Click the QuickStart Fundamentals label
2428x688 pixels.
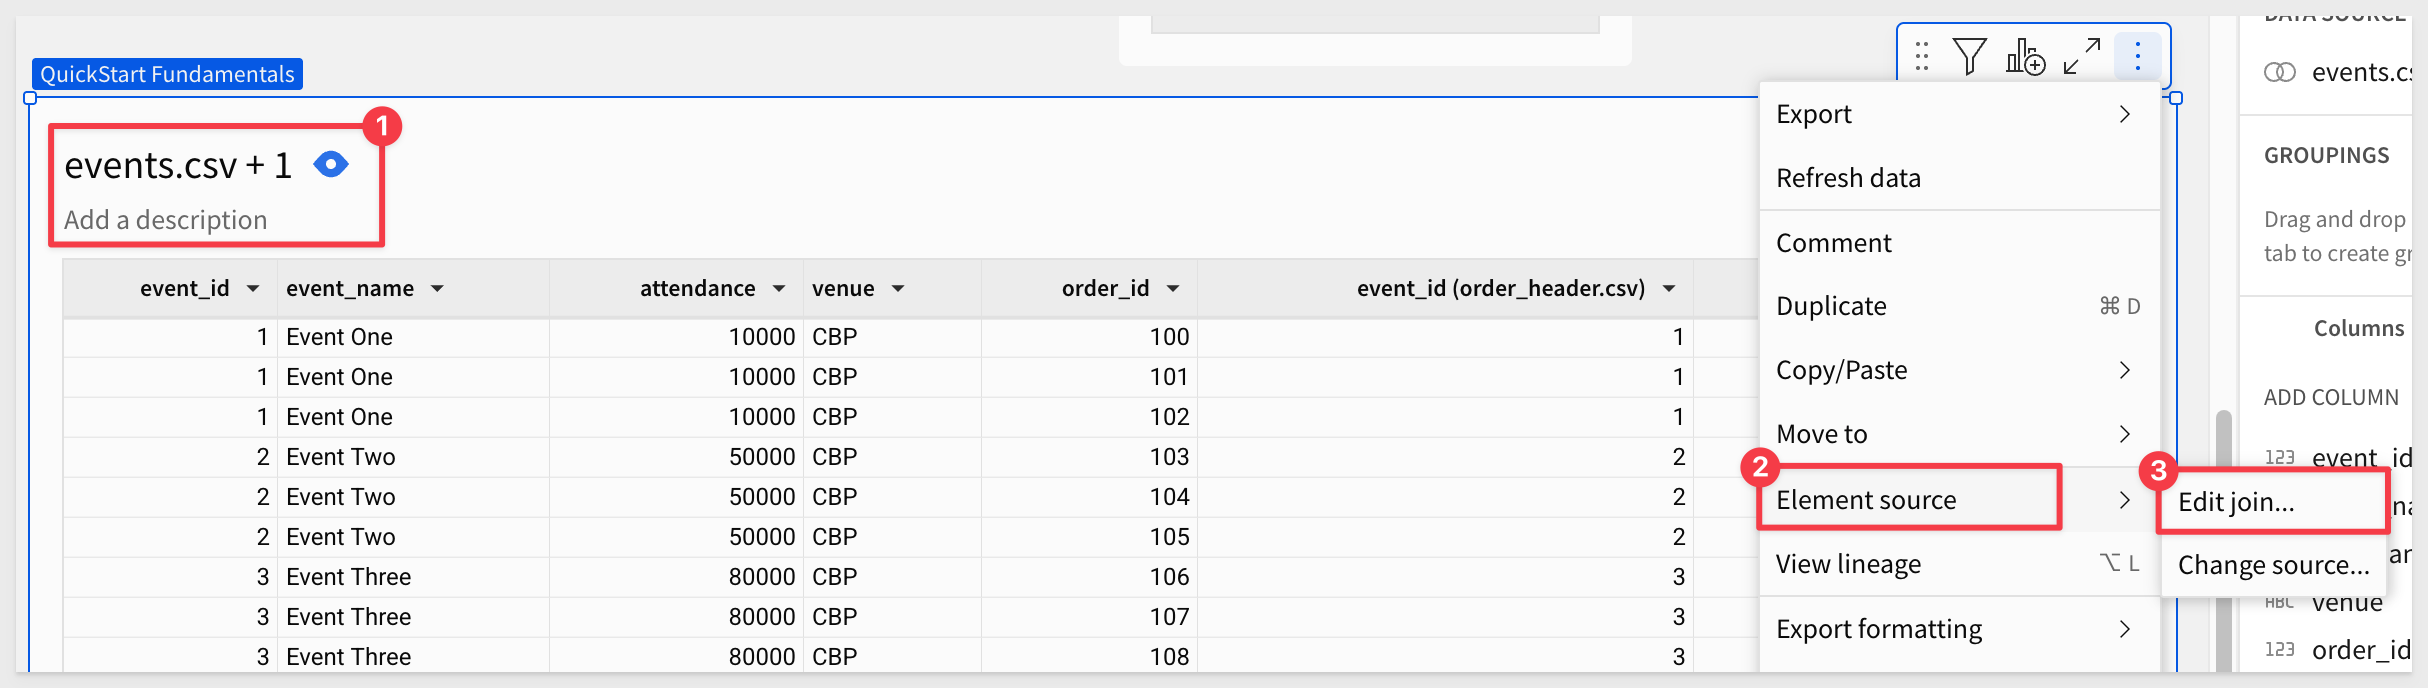[x=167, y=74]
